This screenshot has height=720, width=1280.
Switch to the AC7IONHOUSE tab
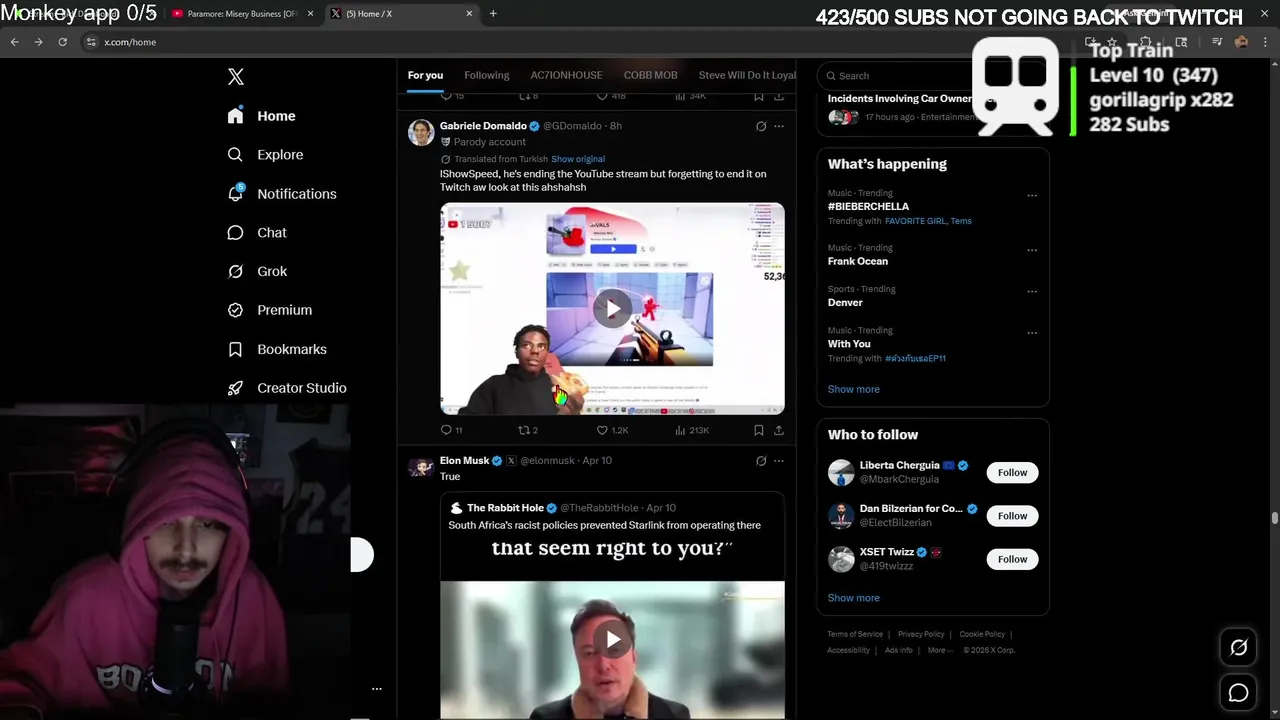(x=566, y=75)
